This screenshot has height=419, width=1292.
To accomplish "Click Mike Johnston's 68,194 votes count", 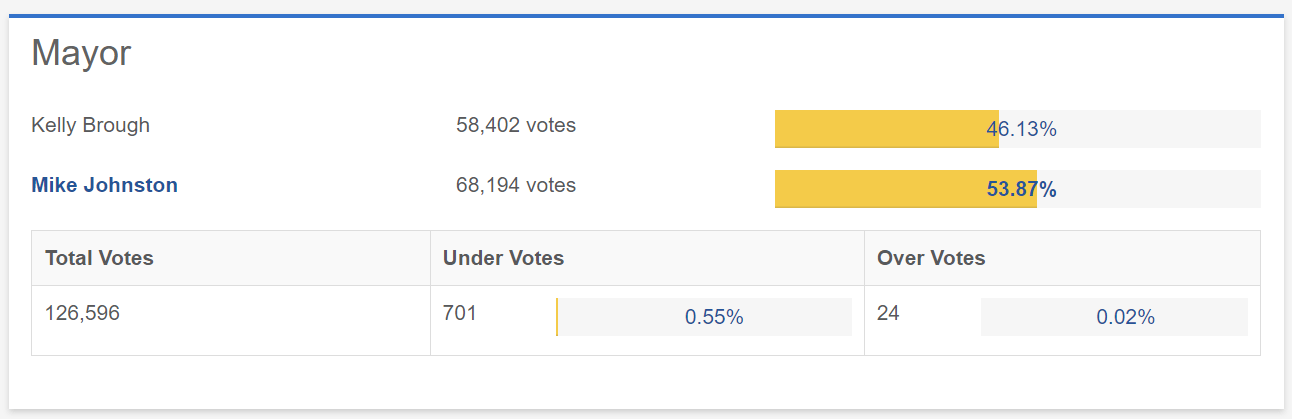I will tap(516, 185).
